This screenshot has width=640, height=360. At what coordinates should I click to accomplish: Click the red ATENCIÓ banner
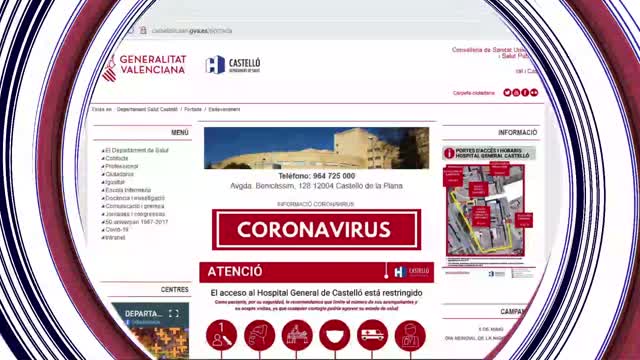[x=316, y=272]
